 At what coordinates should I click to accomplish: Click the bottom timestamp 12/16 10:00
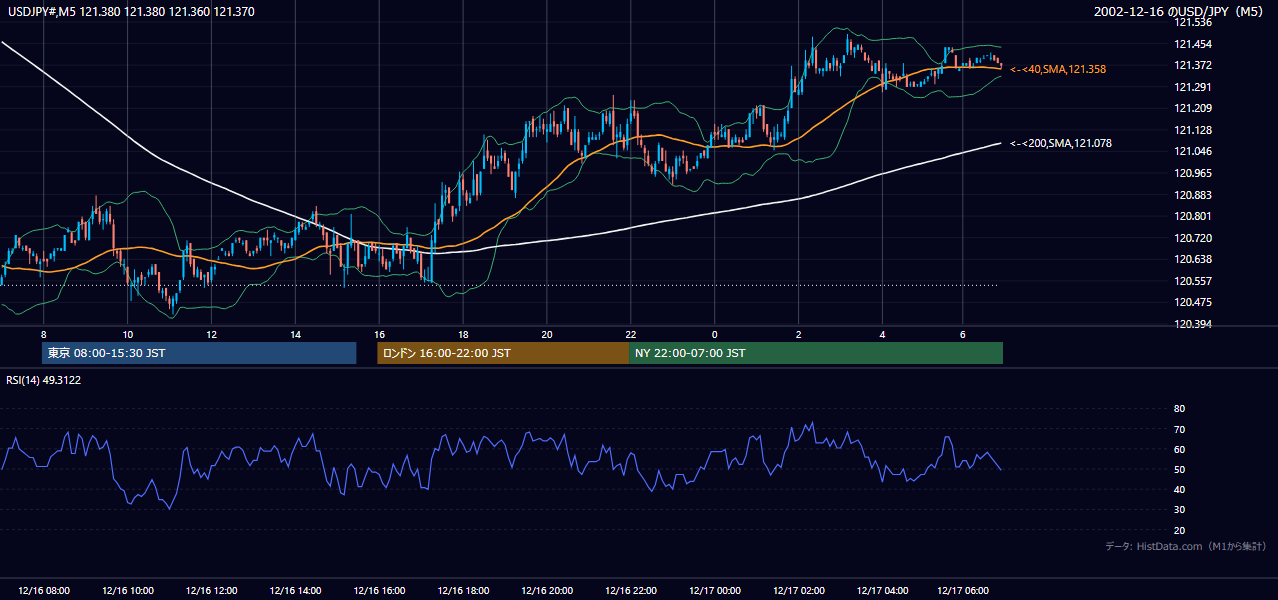[128, 591]
